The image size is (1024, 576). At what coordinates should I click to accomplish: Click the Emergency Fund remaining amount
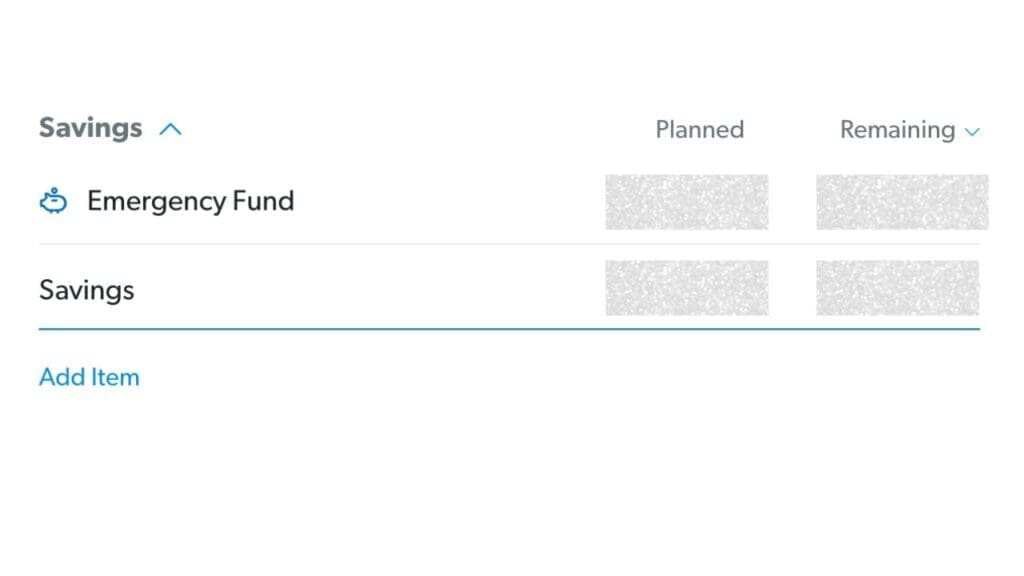click(901, 202)
